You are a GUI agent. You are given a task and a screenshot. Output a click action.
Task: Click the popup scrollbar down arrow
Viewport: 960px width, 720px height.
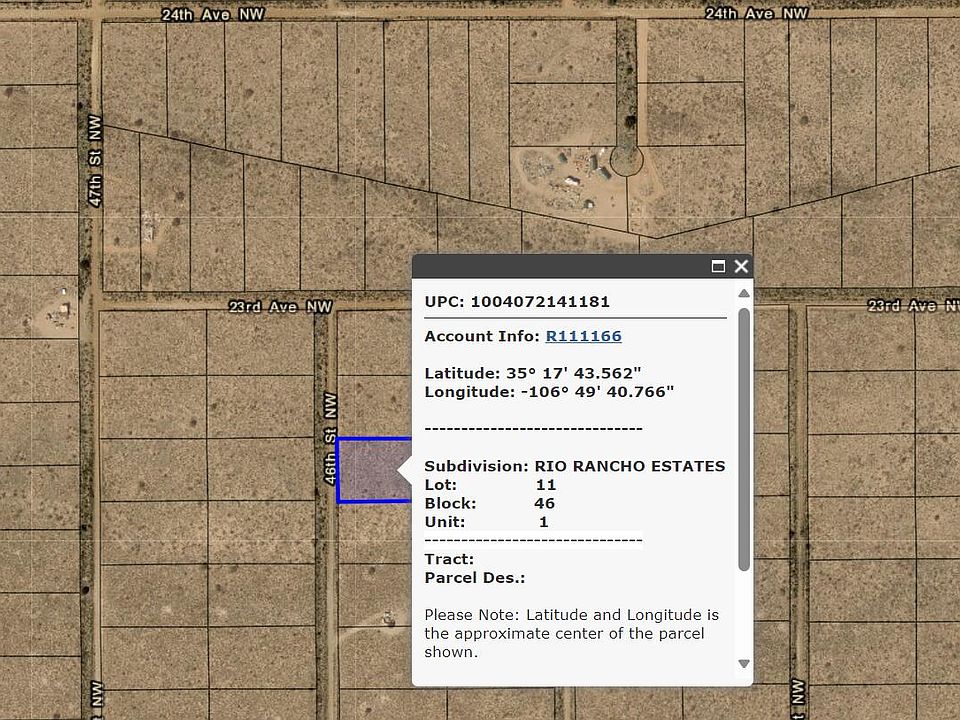point(743,663)
